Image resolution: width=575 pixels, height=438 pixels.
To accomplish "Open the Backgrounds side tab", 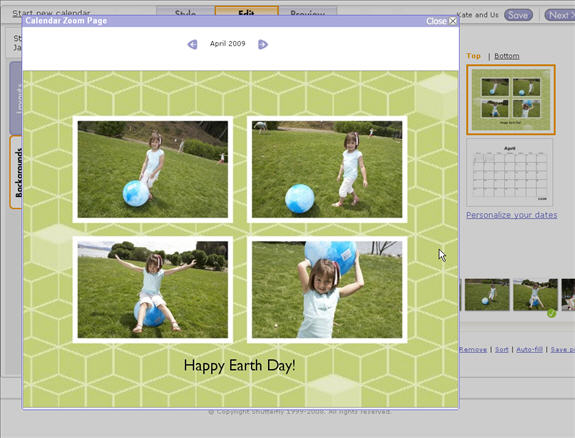I will click(x=16, y=172).
